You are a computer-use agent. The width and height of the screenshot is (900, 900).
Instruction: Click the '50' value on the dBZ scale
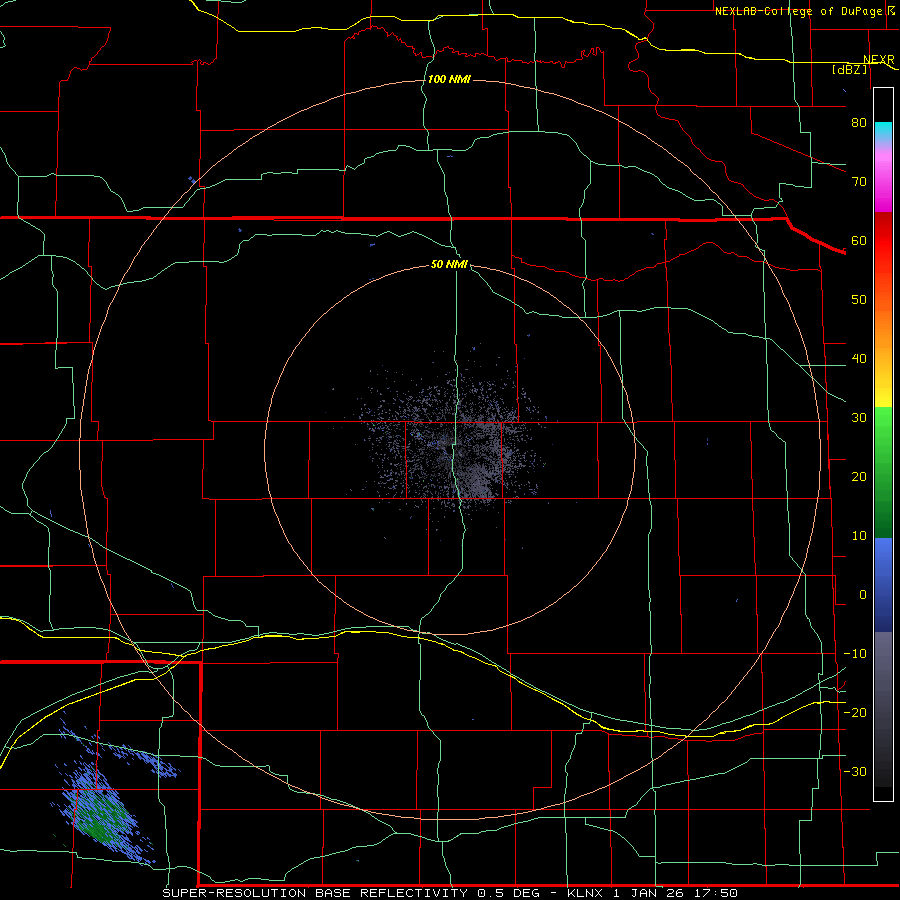859,300
